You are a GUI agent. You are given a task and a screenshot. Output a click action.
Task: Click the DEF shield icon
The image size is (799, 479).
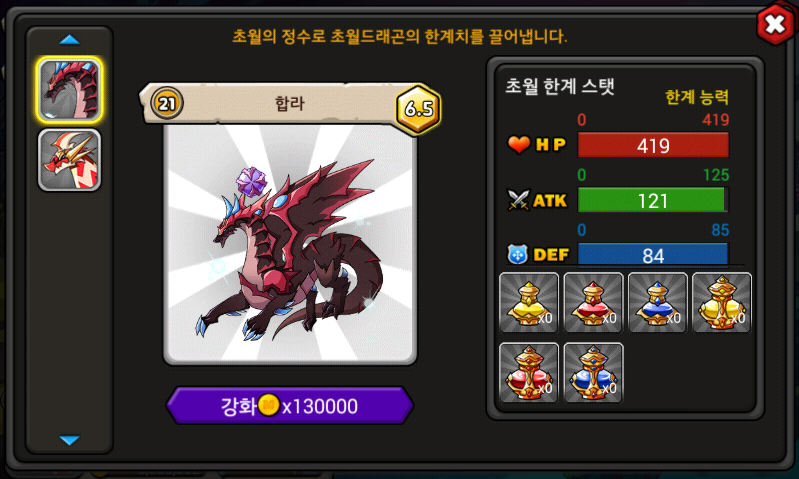pyautogui.click(x=518, y=254)
